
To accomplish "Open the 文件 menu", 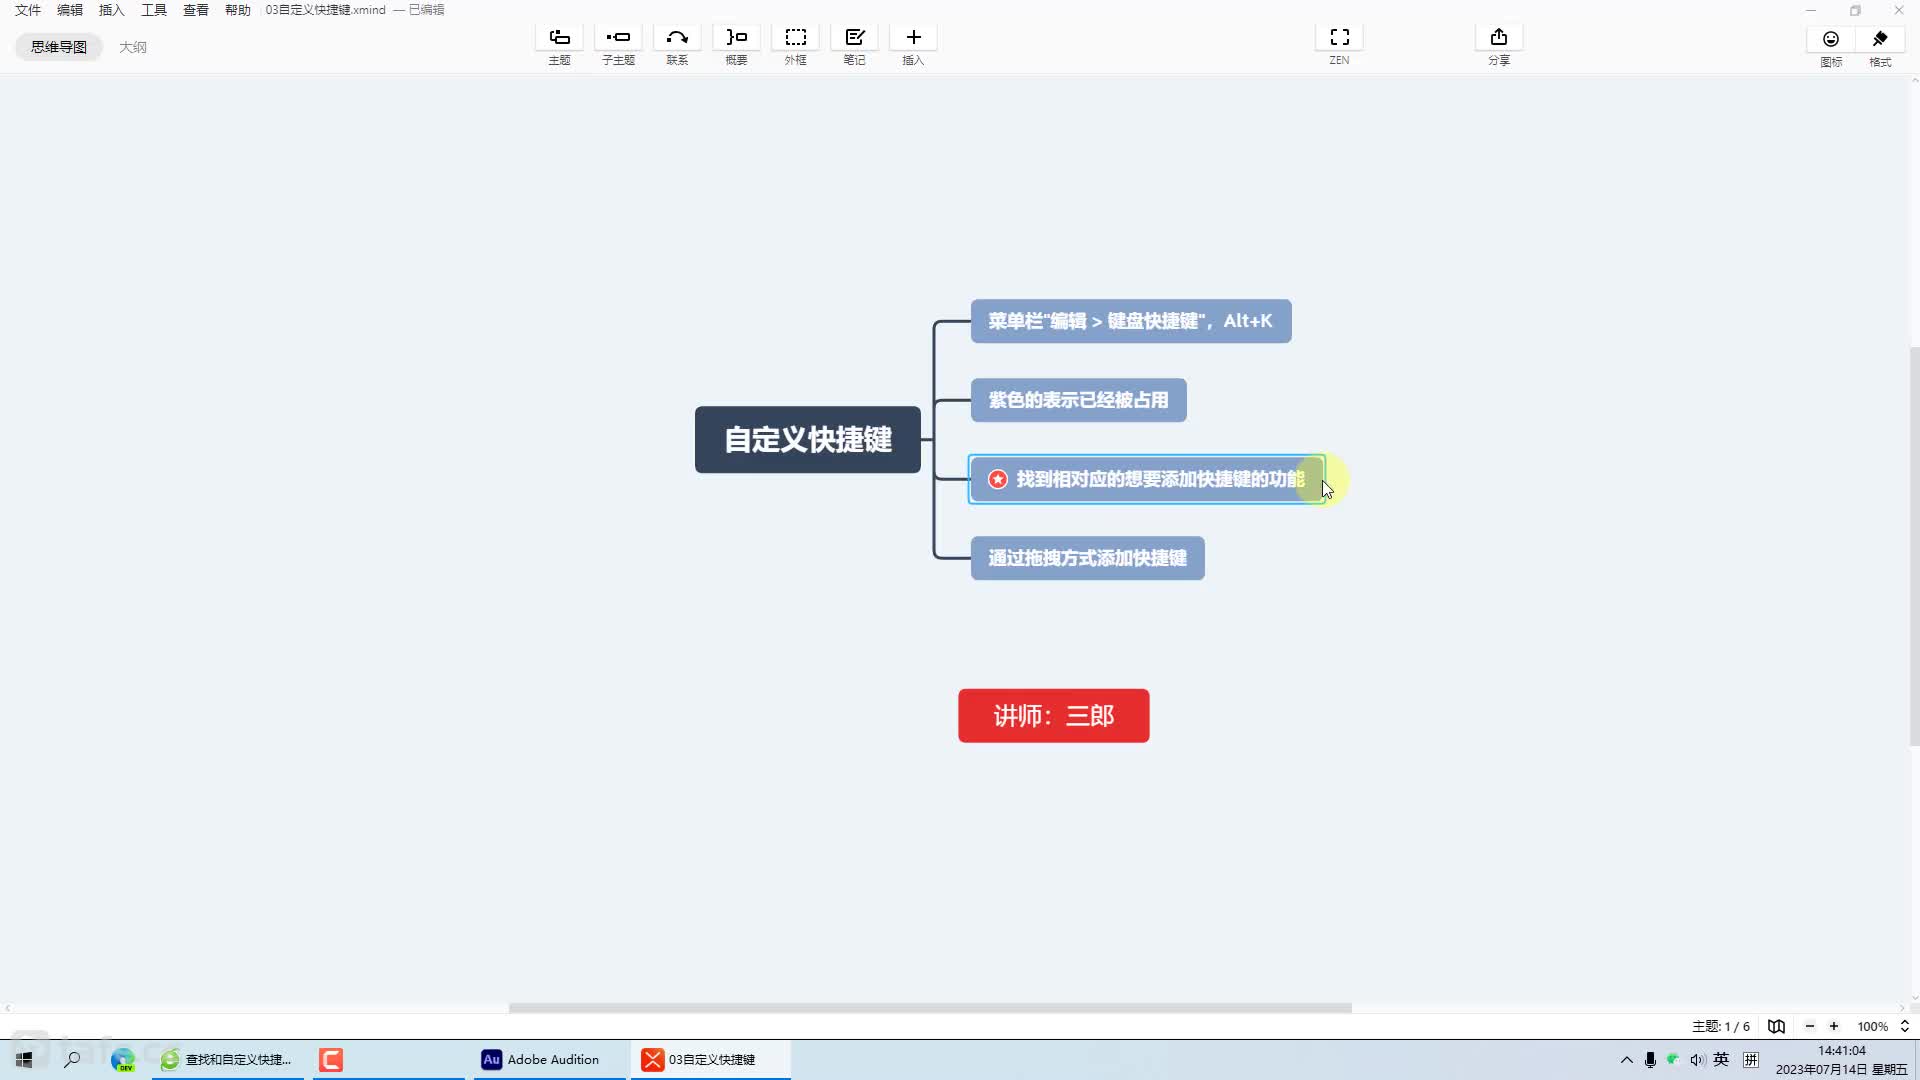I will pos(28,10).
